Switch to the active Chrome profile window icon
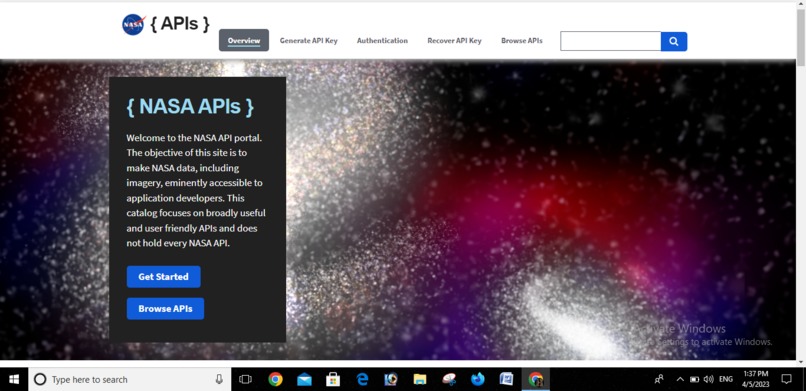This screenshot has height=391, width=806. pos(536,379)
